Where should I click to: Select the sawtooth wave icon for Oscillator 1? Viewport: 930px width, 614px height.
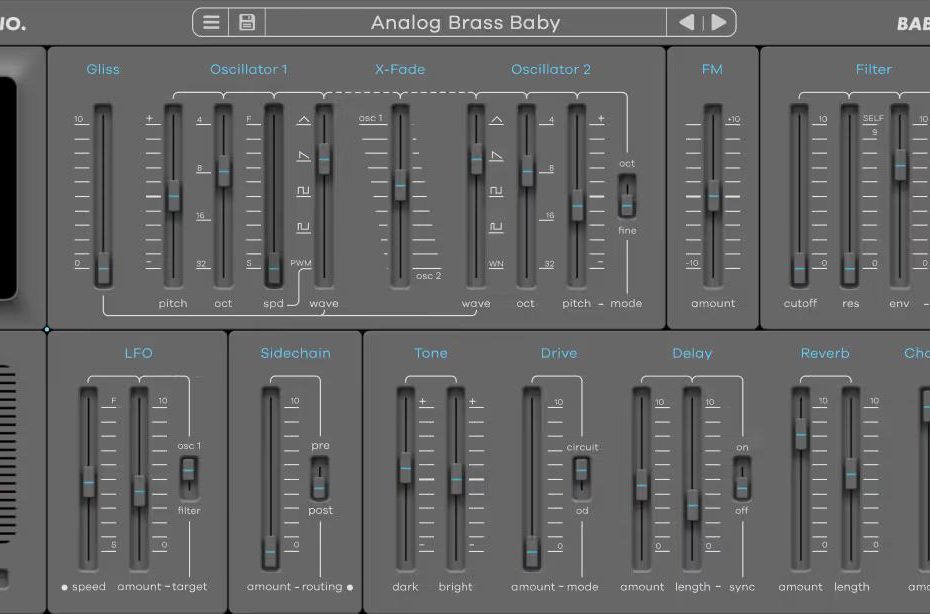[303, 156]
